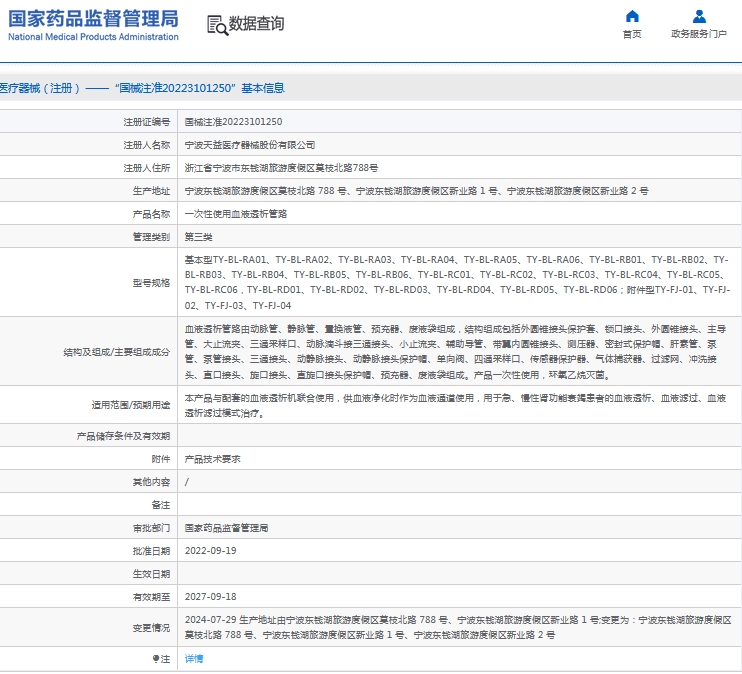Click the 变更情况 row label
Image resolution: width=742 pixels, height=674 pixels.
[x=151, y=628]
